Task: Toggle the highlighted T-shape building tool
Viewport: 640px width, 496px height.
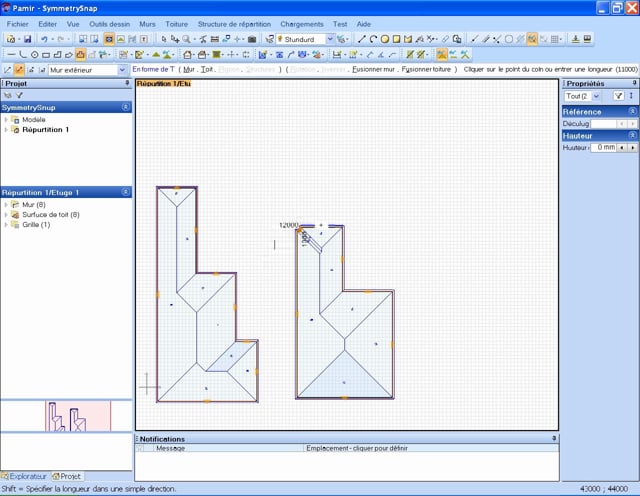Action: click(80, 55)
